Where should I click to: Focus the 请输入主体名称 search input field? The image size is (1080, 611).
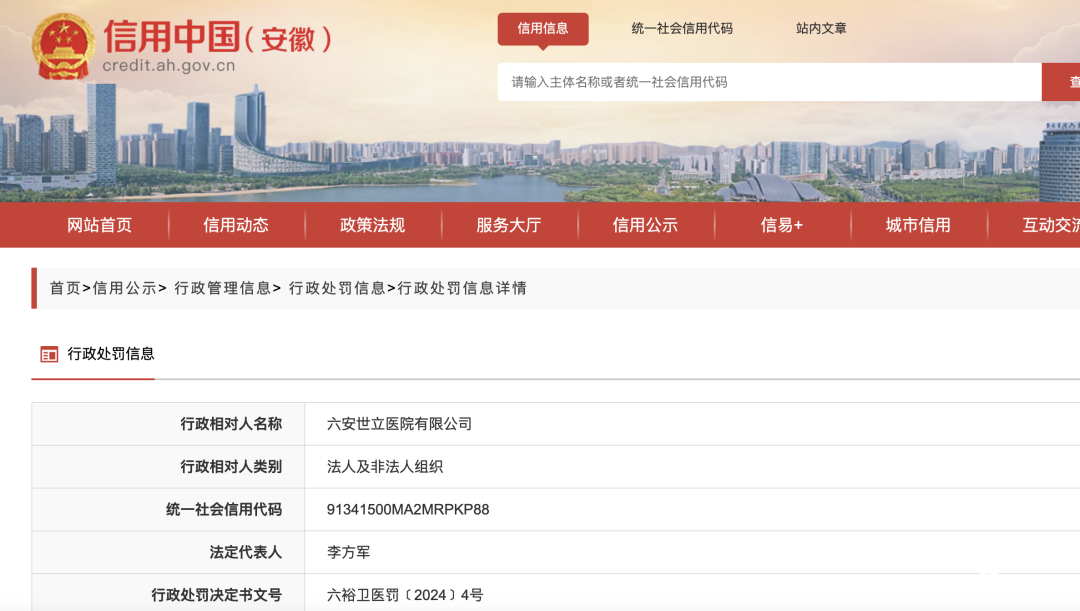[x=769, y=82]
